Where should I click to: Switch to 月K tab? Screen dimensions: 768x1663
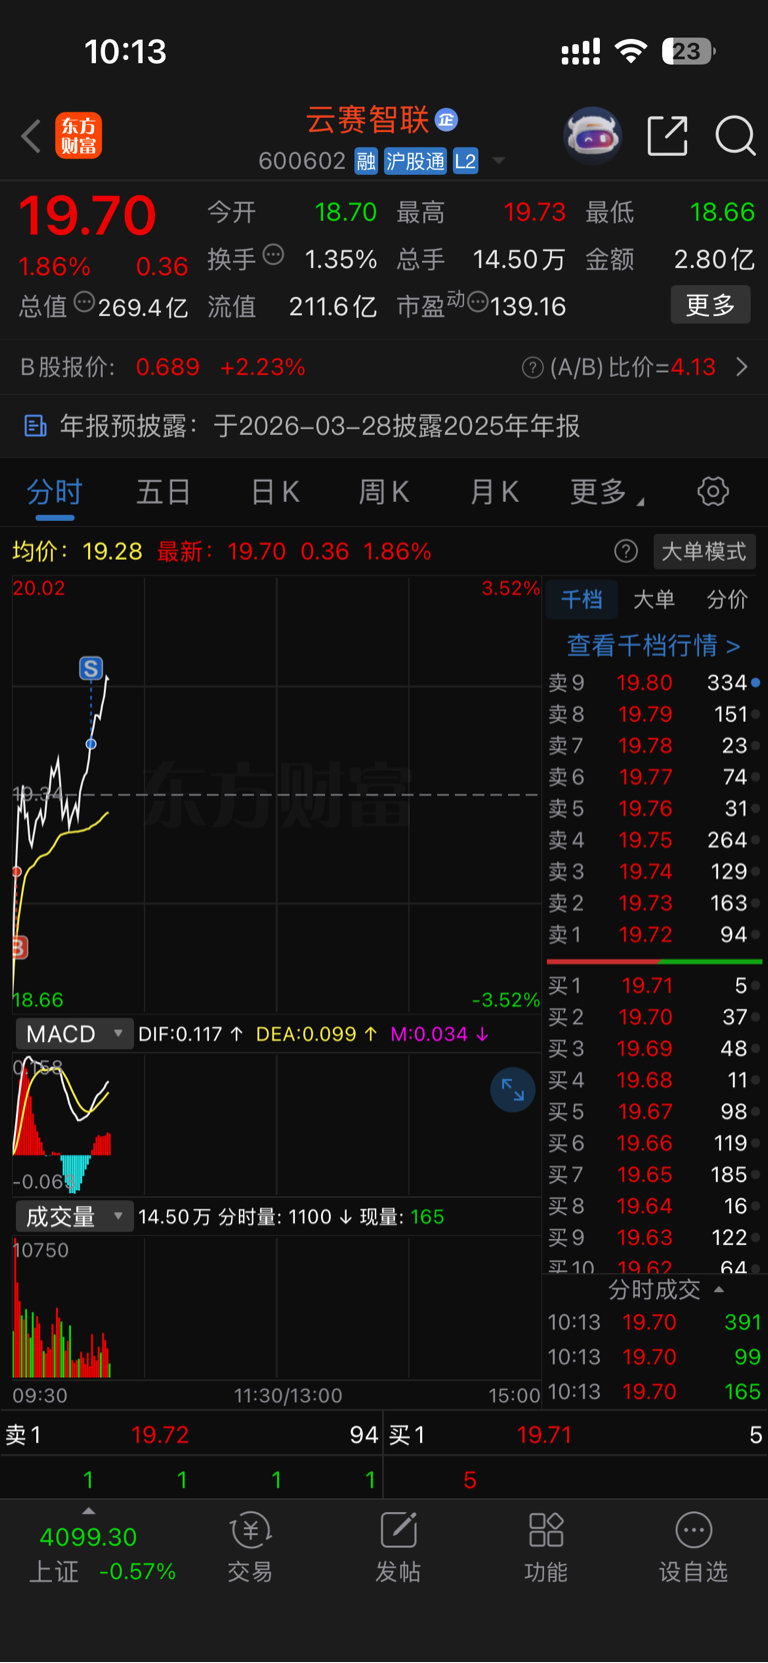[x=494, y=492]
